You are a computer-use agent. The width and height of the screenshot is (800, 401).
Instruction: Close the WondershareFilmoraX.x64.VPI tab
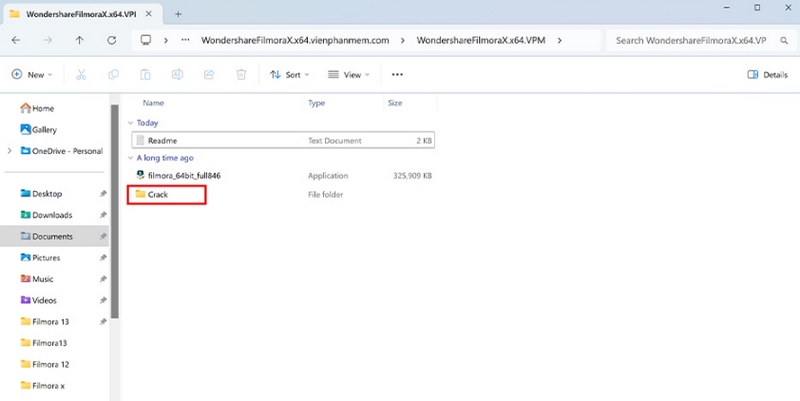[148, 14]
